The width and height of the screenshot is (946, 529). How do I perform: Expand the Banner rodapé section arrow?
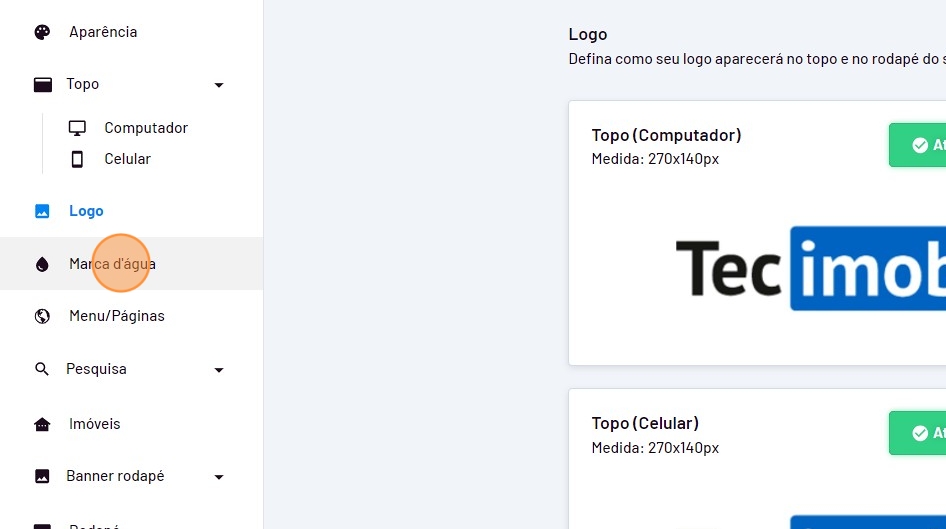pyautogui.click(x=219, y=477)
